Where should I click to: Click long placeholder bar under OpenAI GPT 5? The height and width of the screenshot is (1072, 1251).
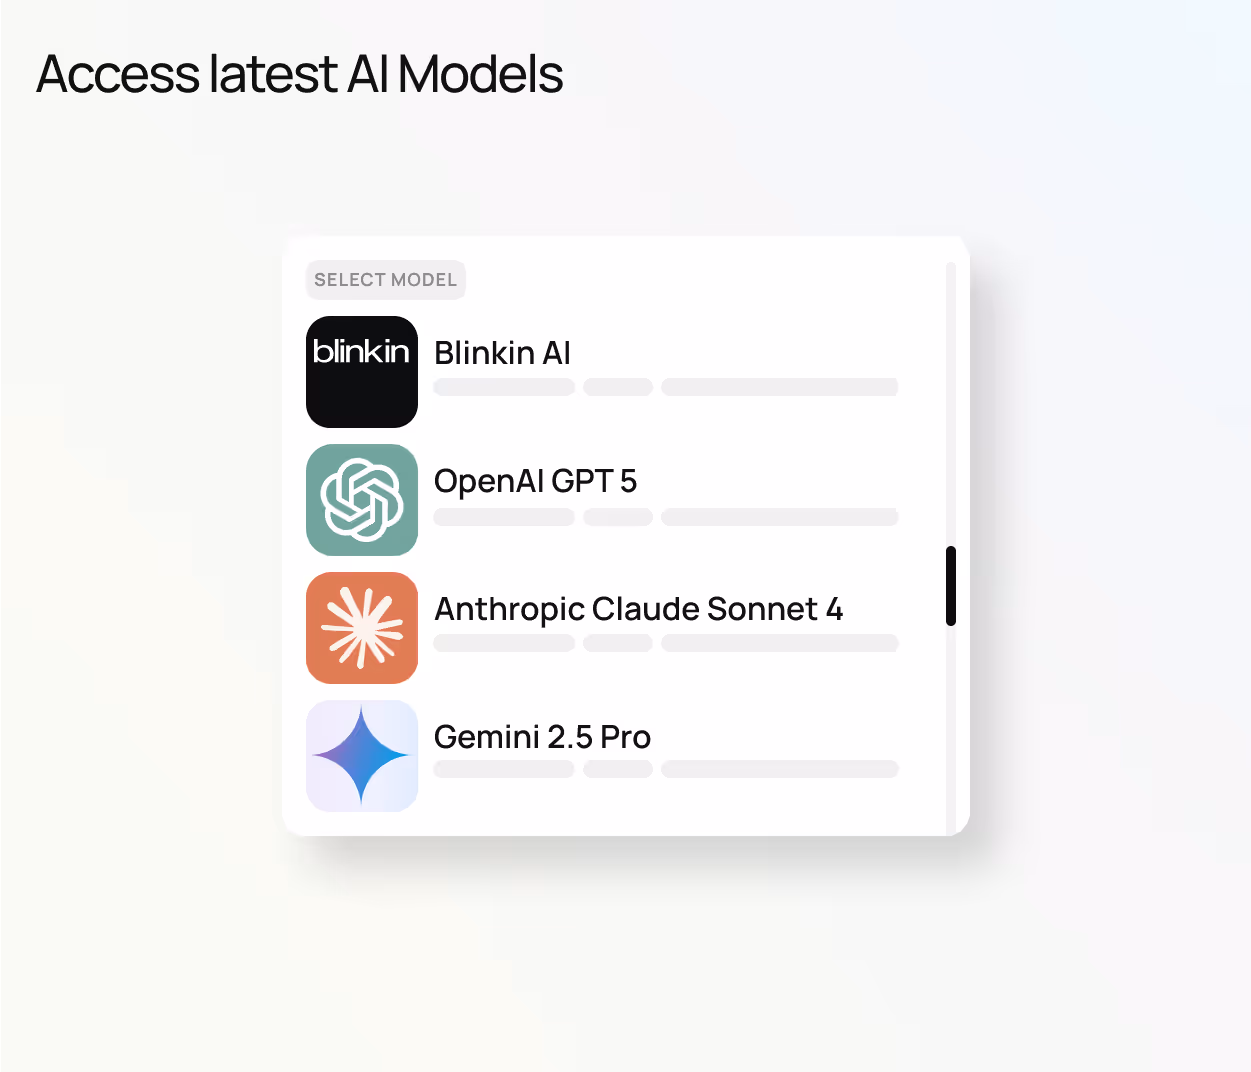pyautogui.click(x=780, y=517)
